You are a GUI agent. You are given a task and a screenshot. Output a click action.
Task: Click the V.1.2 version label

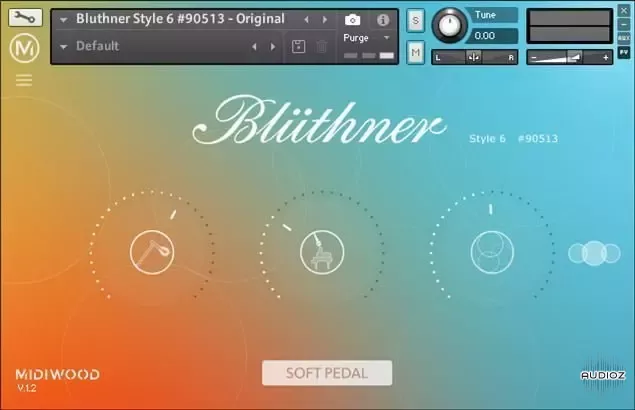(27, 388)
